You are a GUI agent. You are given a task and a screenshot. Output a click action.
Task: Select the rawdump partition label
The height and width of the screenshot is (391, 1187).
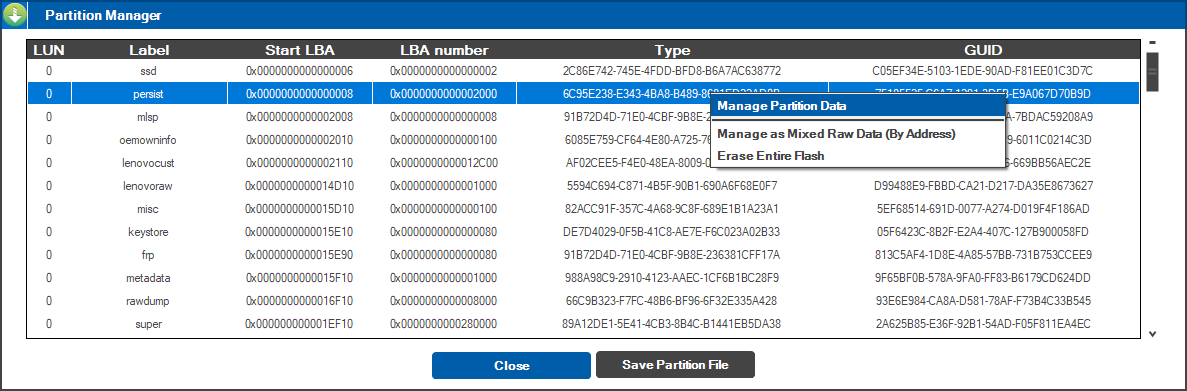[149, 301]
